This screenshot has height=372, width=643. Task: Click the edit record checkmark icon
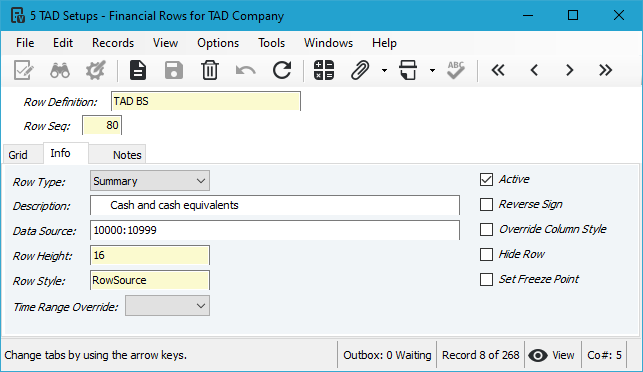tap(23, 70)
